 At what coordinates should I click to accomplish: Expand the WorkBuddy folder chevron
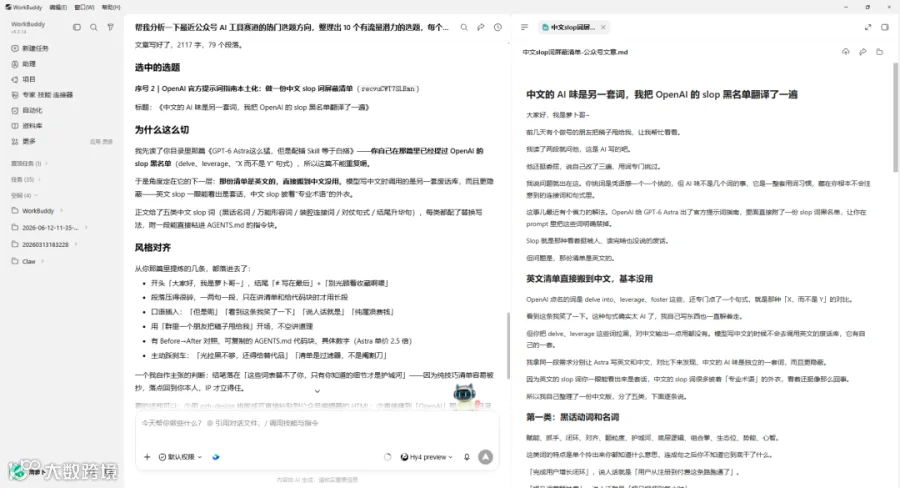(61, 211)
